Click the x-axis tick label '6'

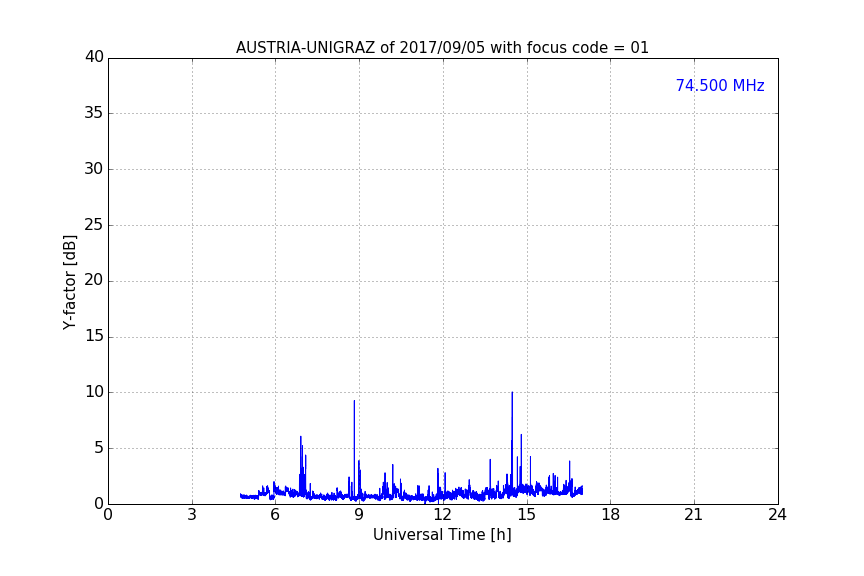click(275, 515)
